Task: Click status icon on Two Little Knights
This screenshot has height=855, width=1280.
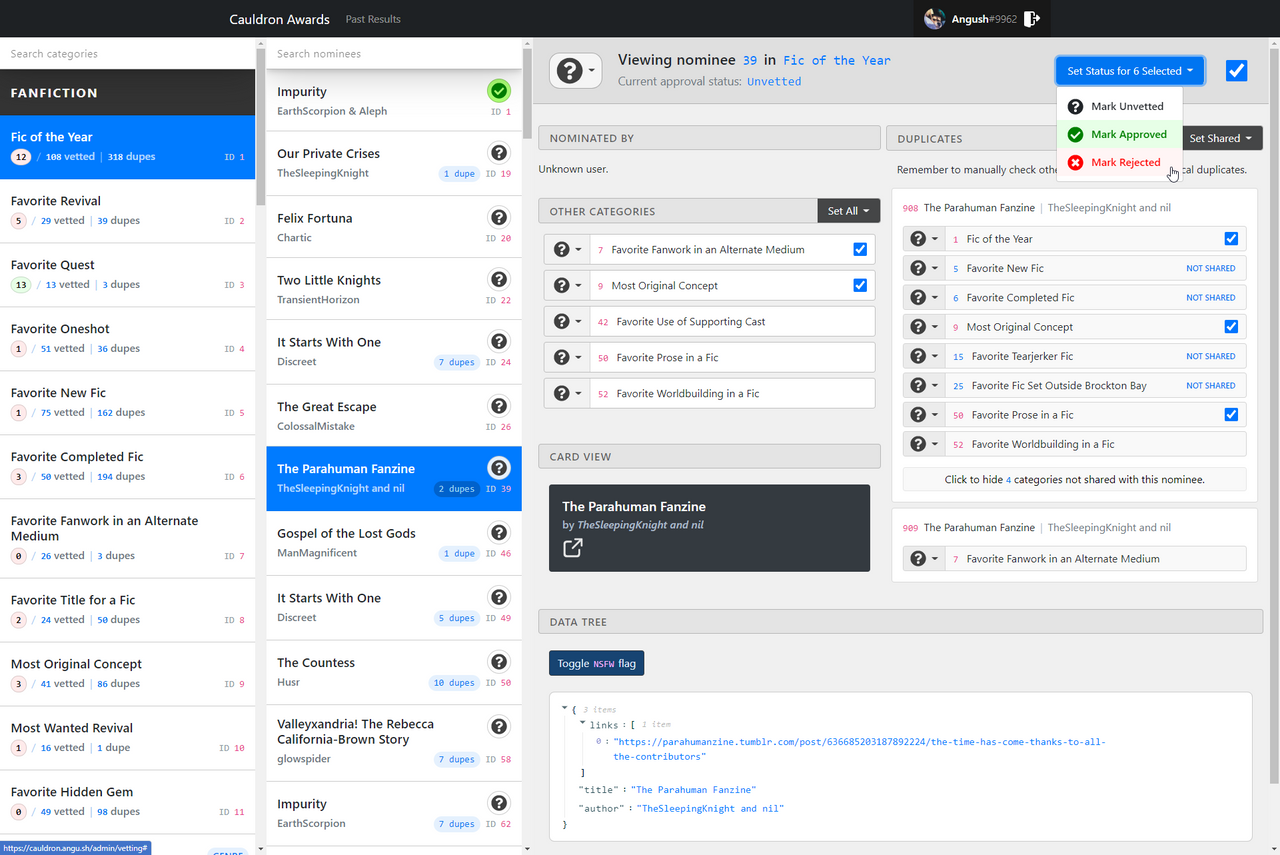Action: click(x=498, y=279)
